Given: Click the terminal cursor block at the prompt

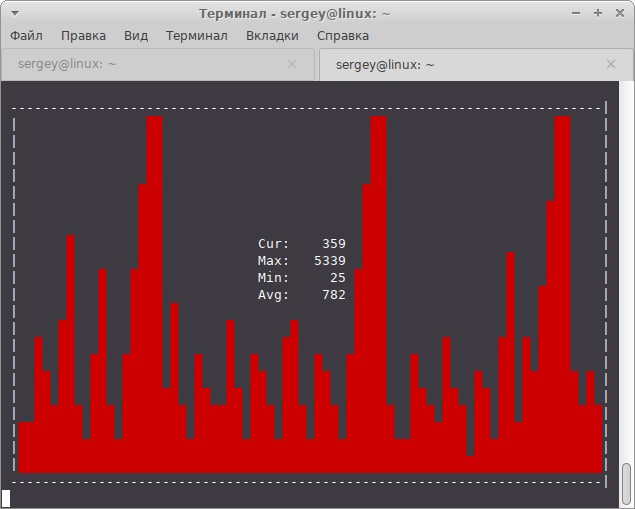Looking at the screenshot, I should [6, 498].
